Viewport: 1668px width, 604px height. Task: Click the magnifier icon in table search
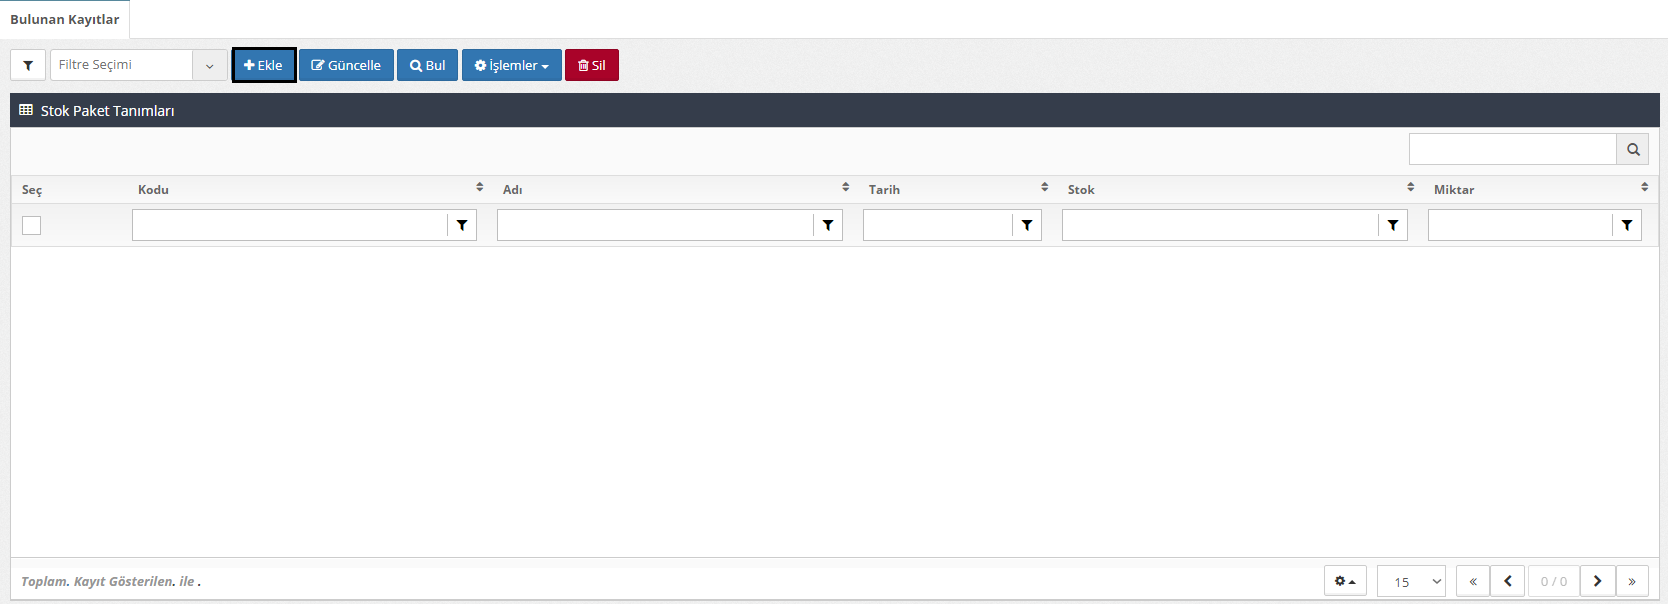click(1632, 149)
